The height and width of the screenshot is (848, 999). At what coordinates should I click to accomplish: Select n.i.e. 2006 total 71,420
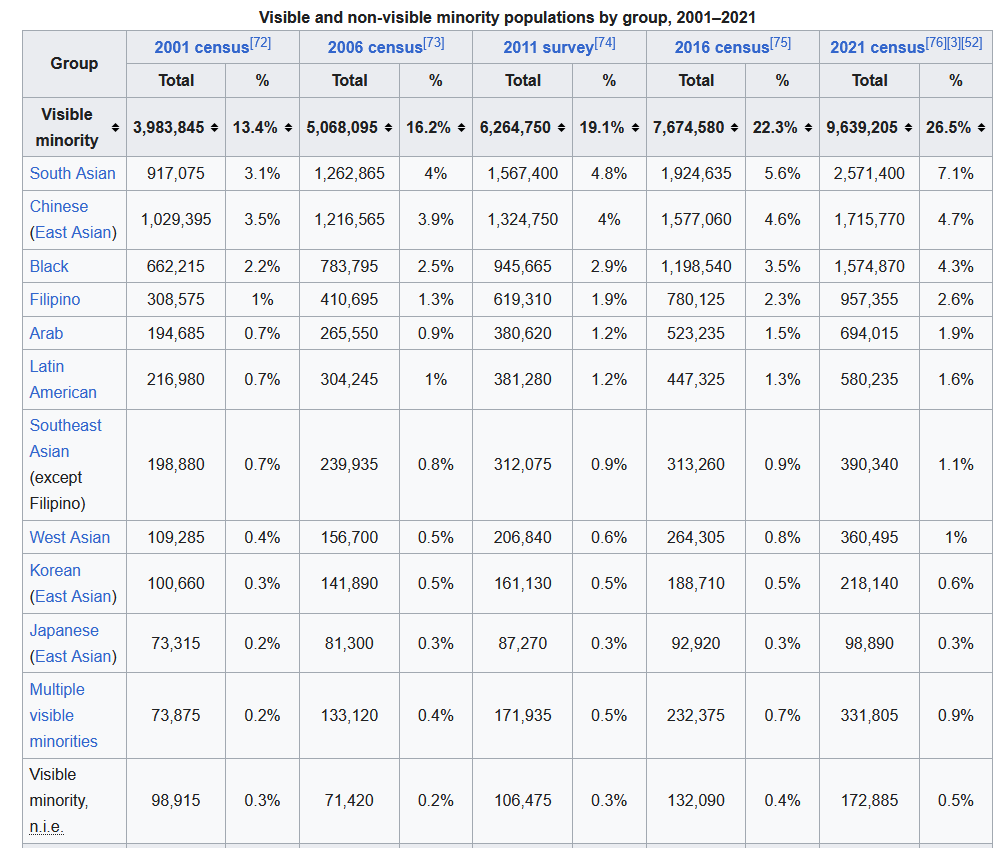click(349, 800)
